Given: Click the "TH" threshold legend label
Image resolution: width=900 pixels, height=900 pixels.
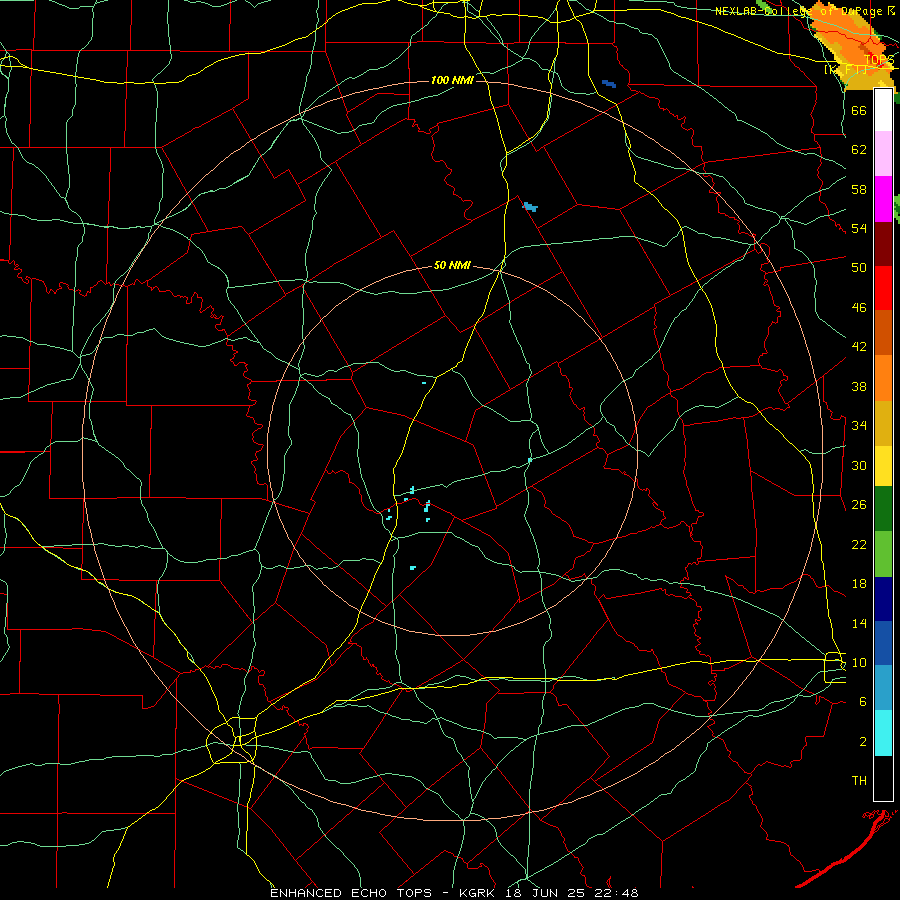Looking at the screenshot, I should tap(859, 781).
